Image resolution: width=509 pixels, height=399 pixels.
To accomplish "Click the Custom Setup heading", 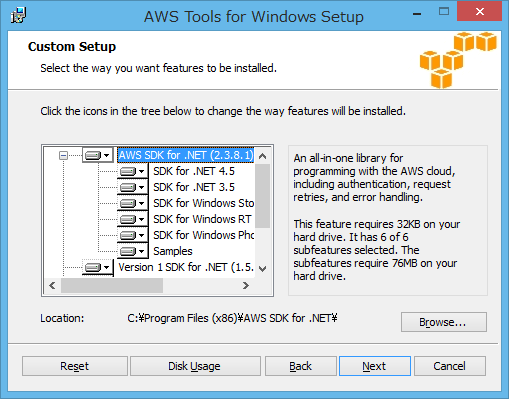I will (x=72, y=47).
